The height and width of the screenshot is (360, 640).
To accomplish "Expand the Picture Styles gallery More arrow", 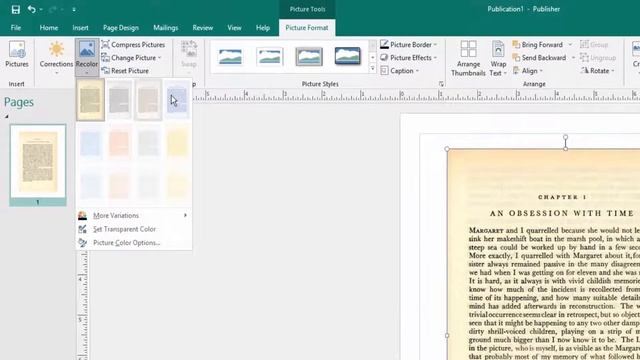I will 372,70.
